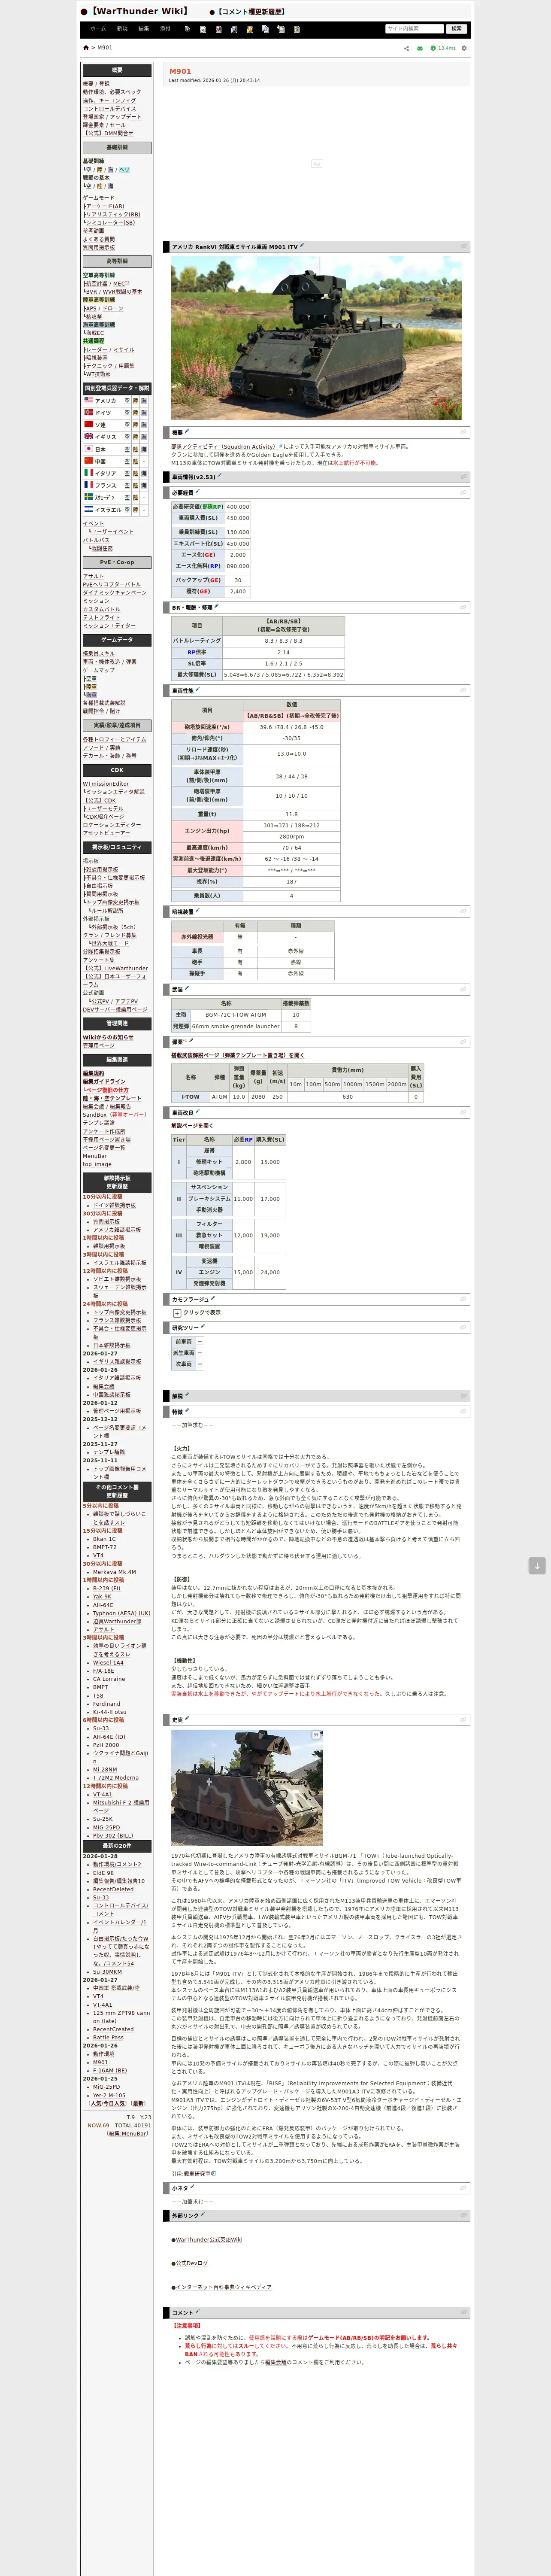Click the サイト内検索 search field
The width and height of the screenshot is (551, 2576).
pos(414,29)
